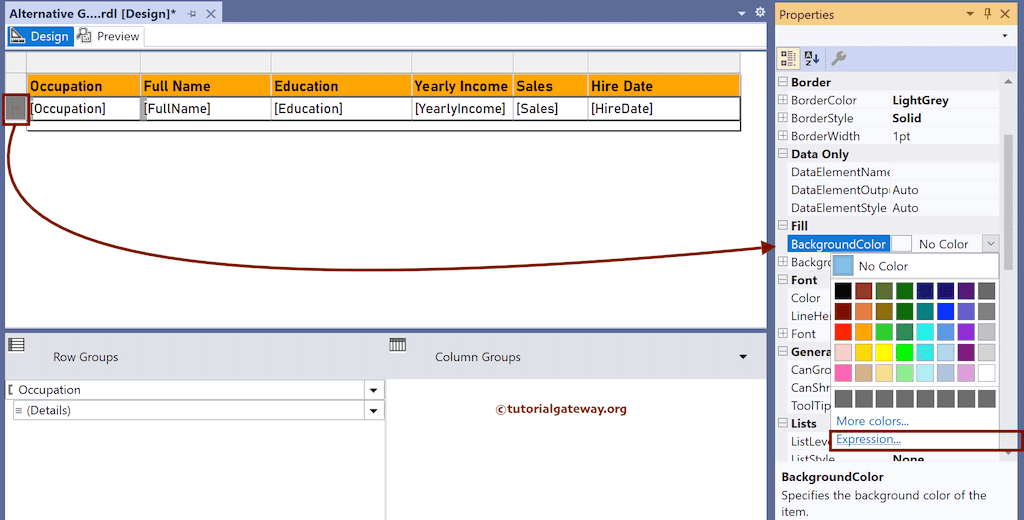Screen dimensions: 1024x520
Task: Expand the BorderWidth property
Action: (x=783, y=136)
